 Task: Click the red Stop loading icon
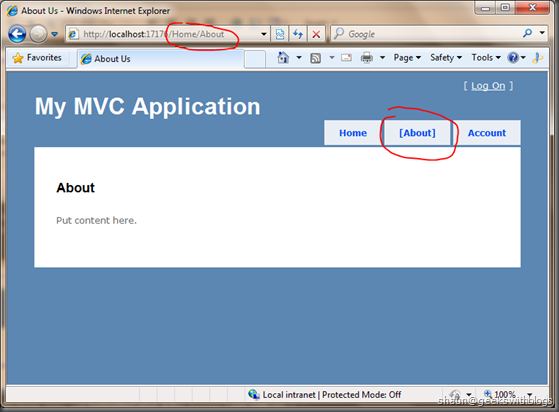click(316, 34)
